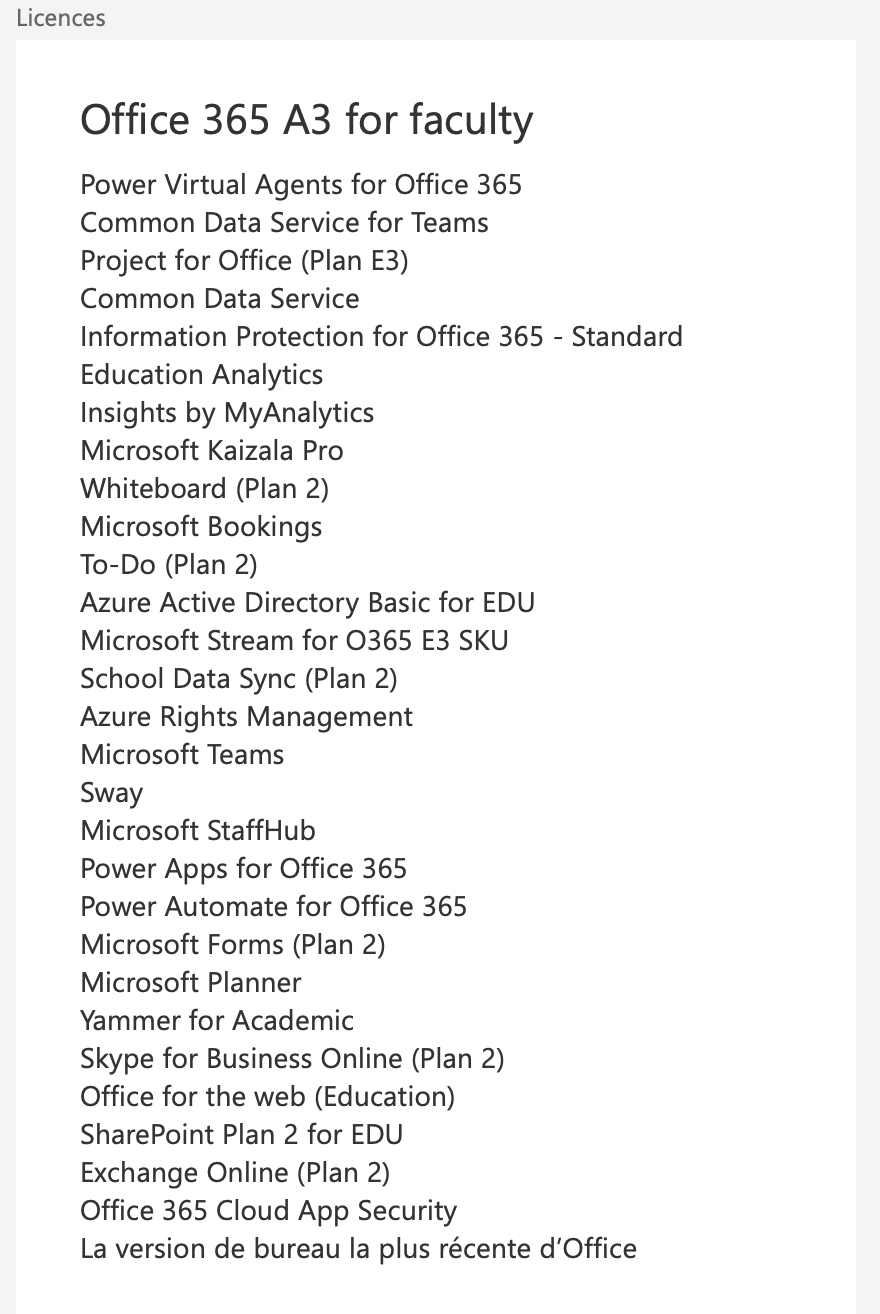Click the Education Analytics item
Image resolution: width=880 pixels, height=1314 pixels.
click(x=202, y=375)
